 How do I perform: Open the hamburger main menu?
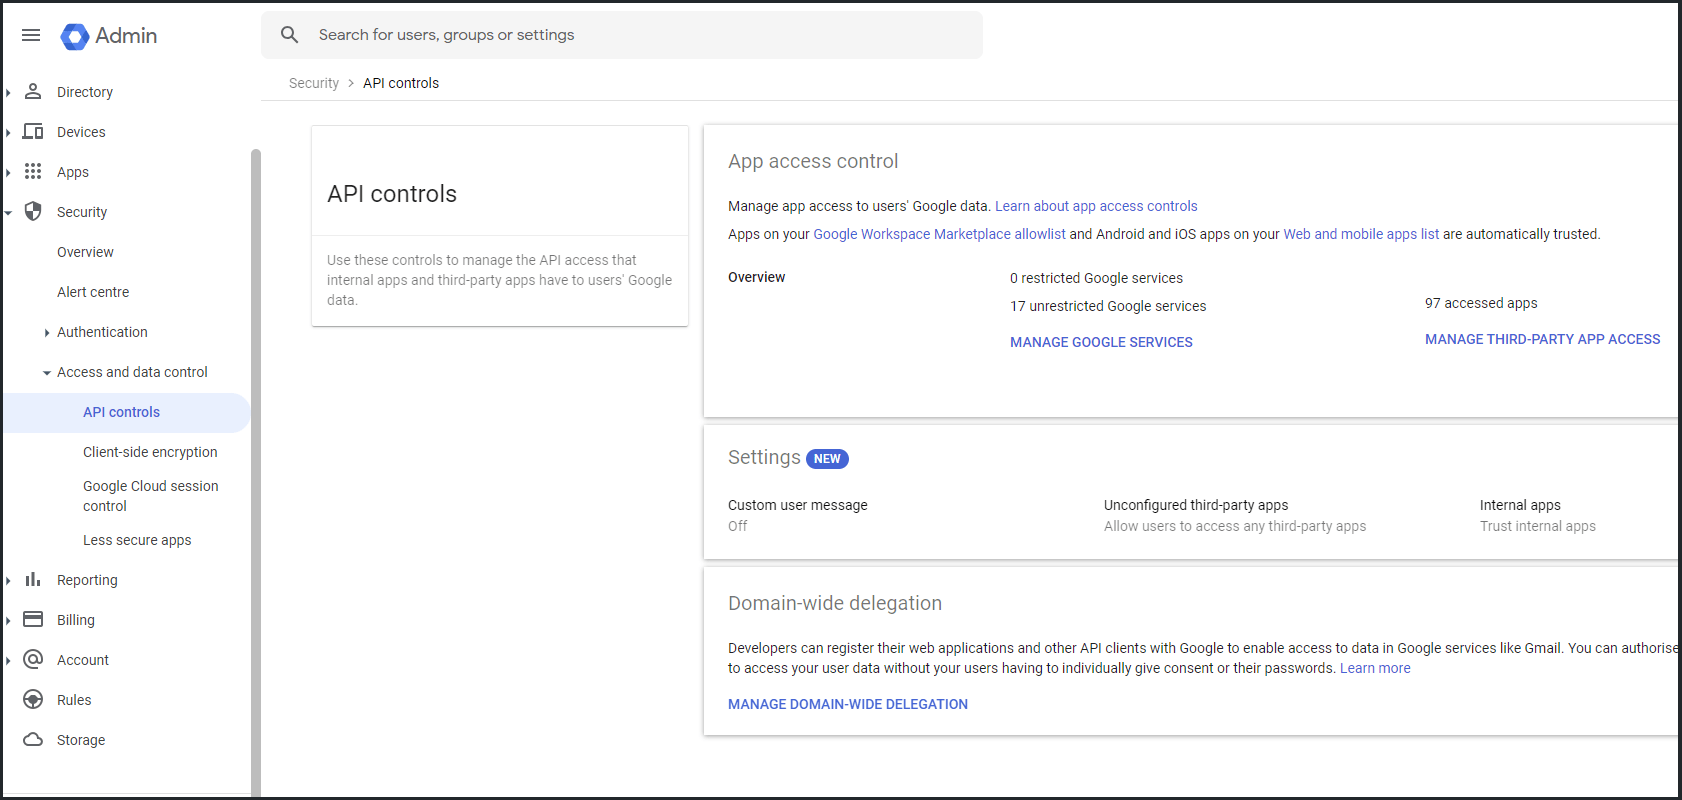pyautogui.click(x=31, y=35)
